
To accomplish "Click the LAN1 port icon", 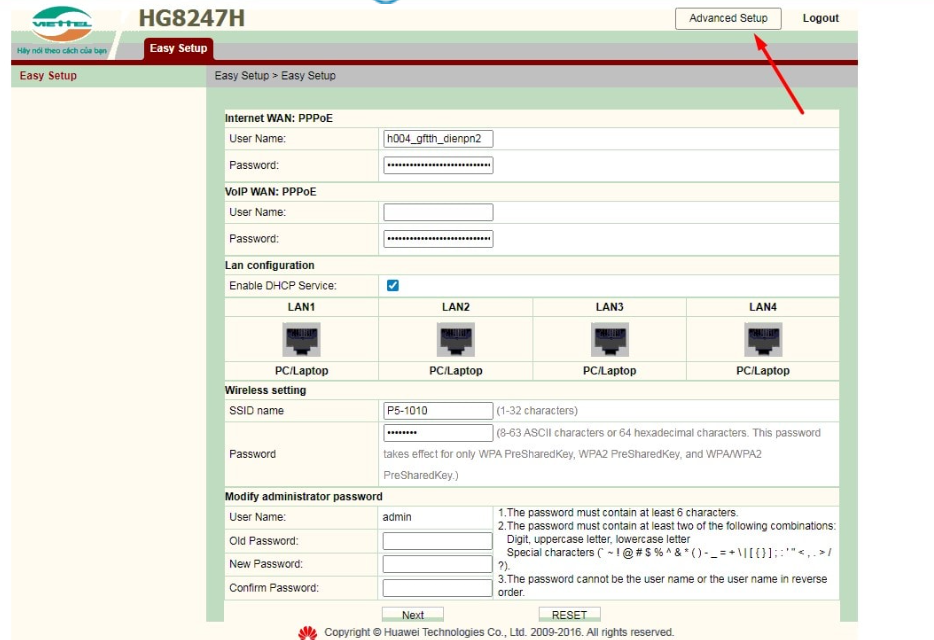I will (301, 340).
